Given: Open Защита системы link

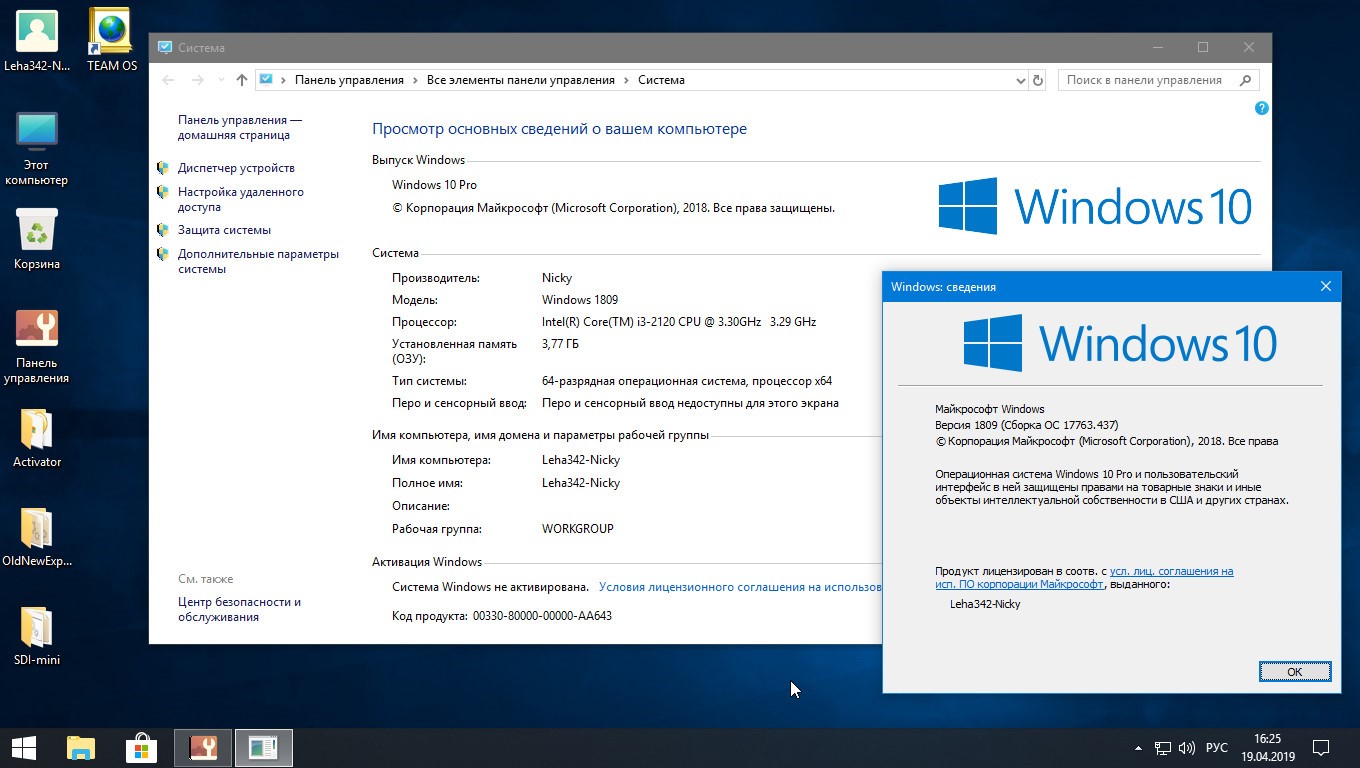Looking at the screenshot, I should coord(224,230).
